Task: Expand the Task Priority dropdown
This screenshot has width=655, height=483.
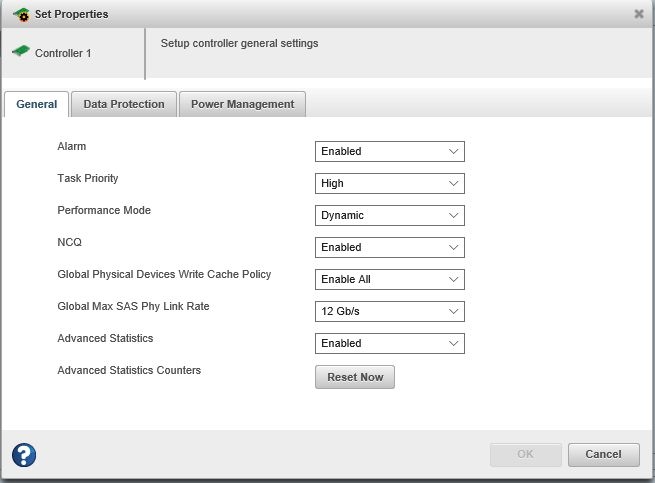Action: tap(389, 184)
